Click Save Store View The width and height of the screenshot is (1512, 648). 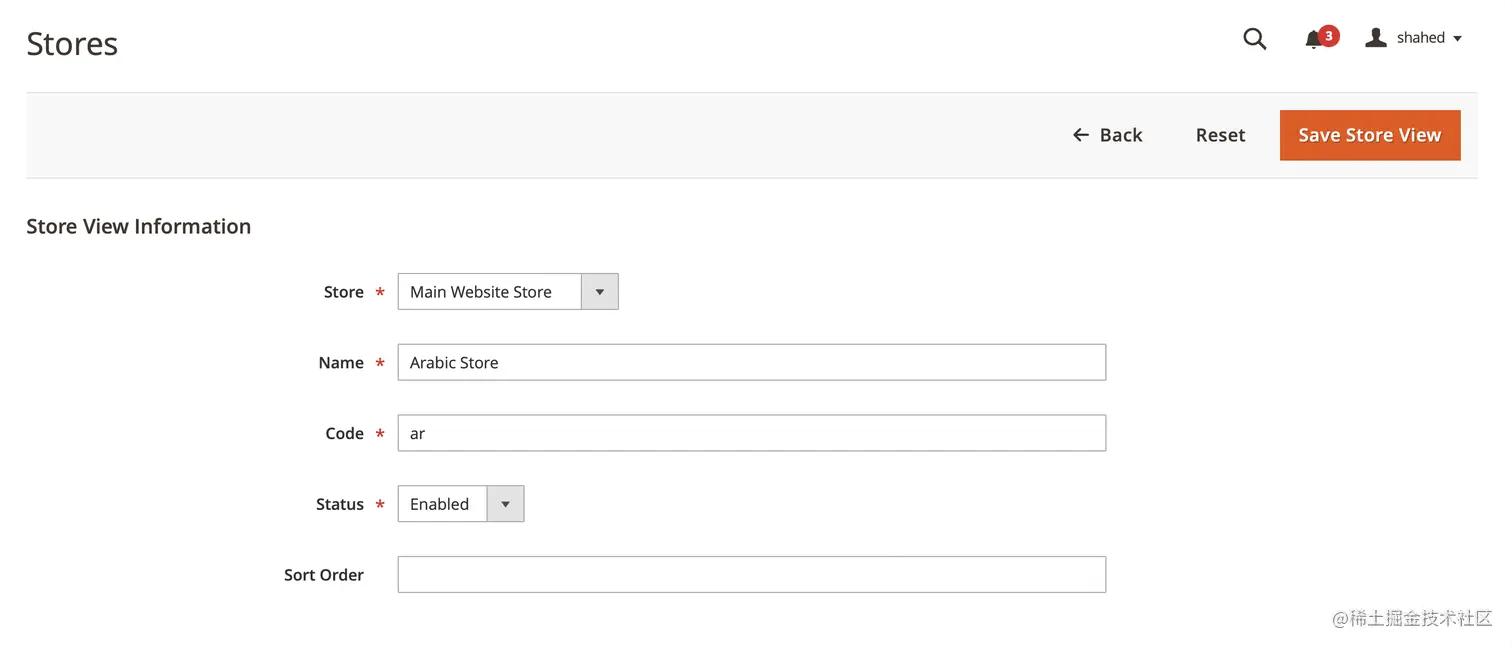(1369, 135)
